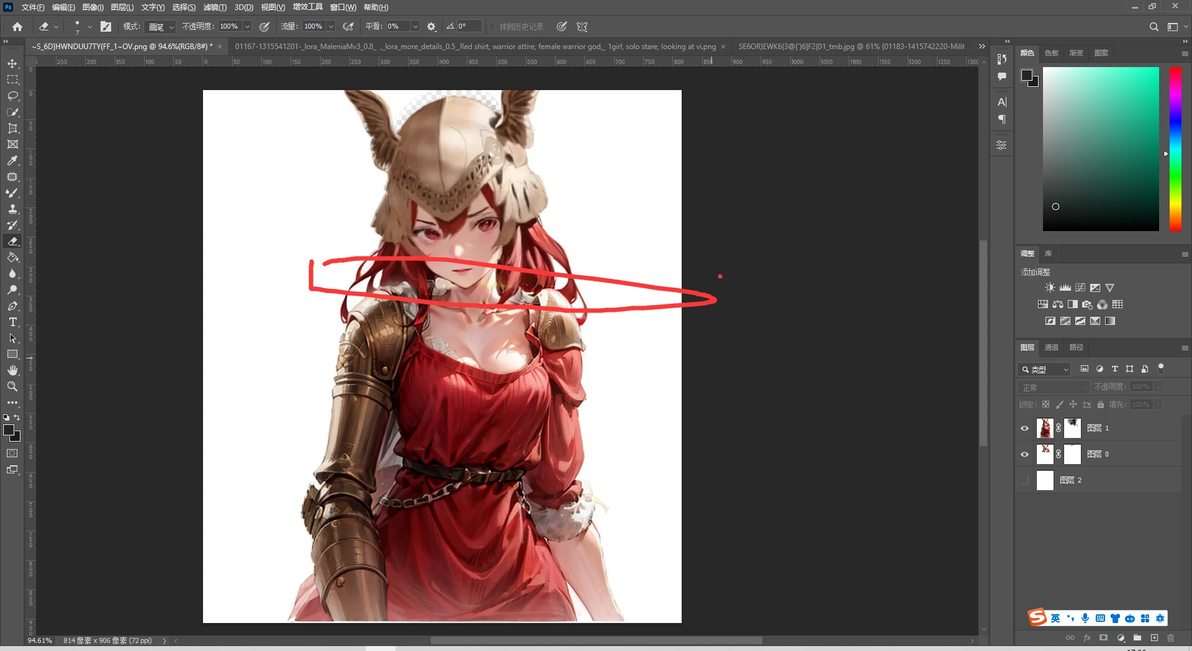Open brush settings panel icon in options bar
Screen dimensions: 1192x651
106,26
